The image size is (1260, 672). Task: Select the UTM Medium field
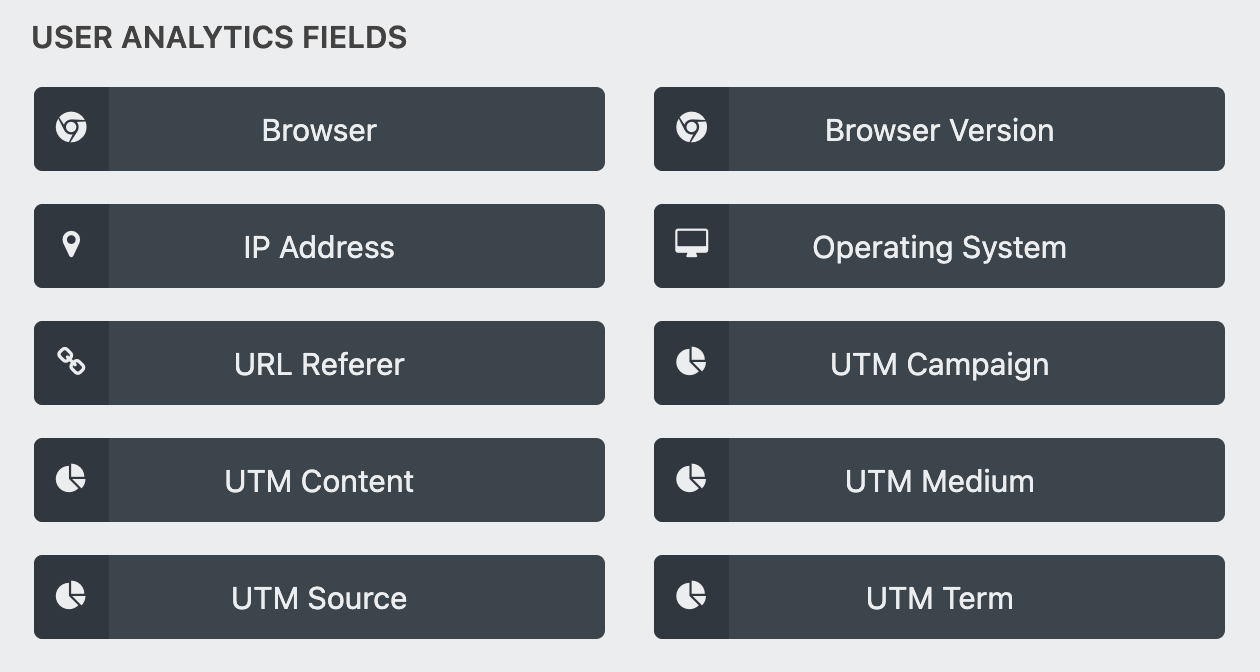point(939,480)
